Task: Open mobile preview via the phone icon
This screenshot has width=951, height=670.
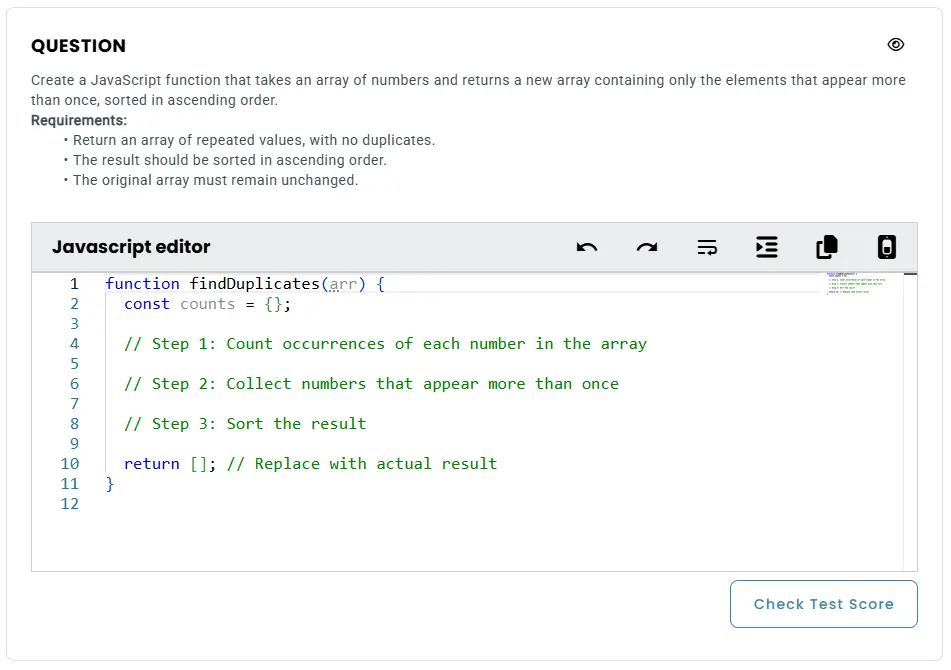Action: (x=887, y=247)
